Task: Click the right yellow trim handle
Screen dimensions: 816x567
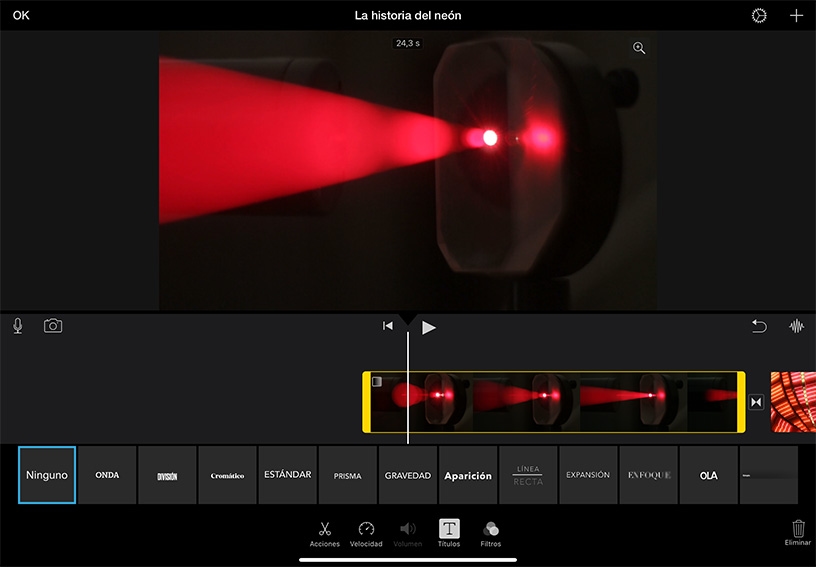Action: tap(741, 402)
